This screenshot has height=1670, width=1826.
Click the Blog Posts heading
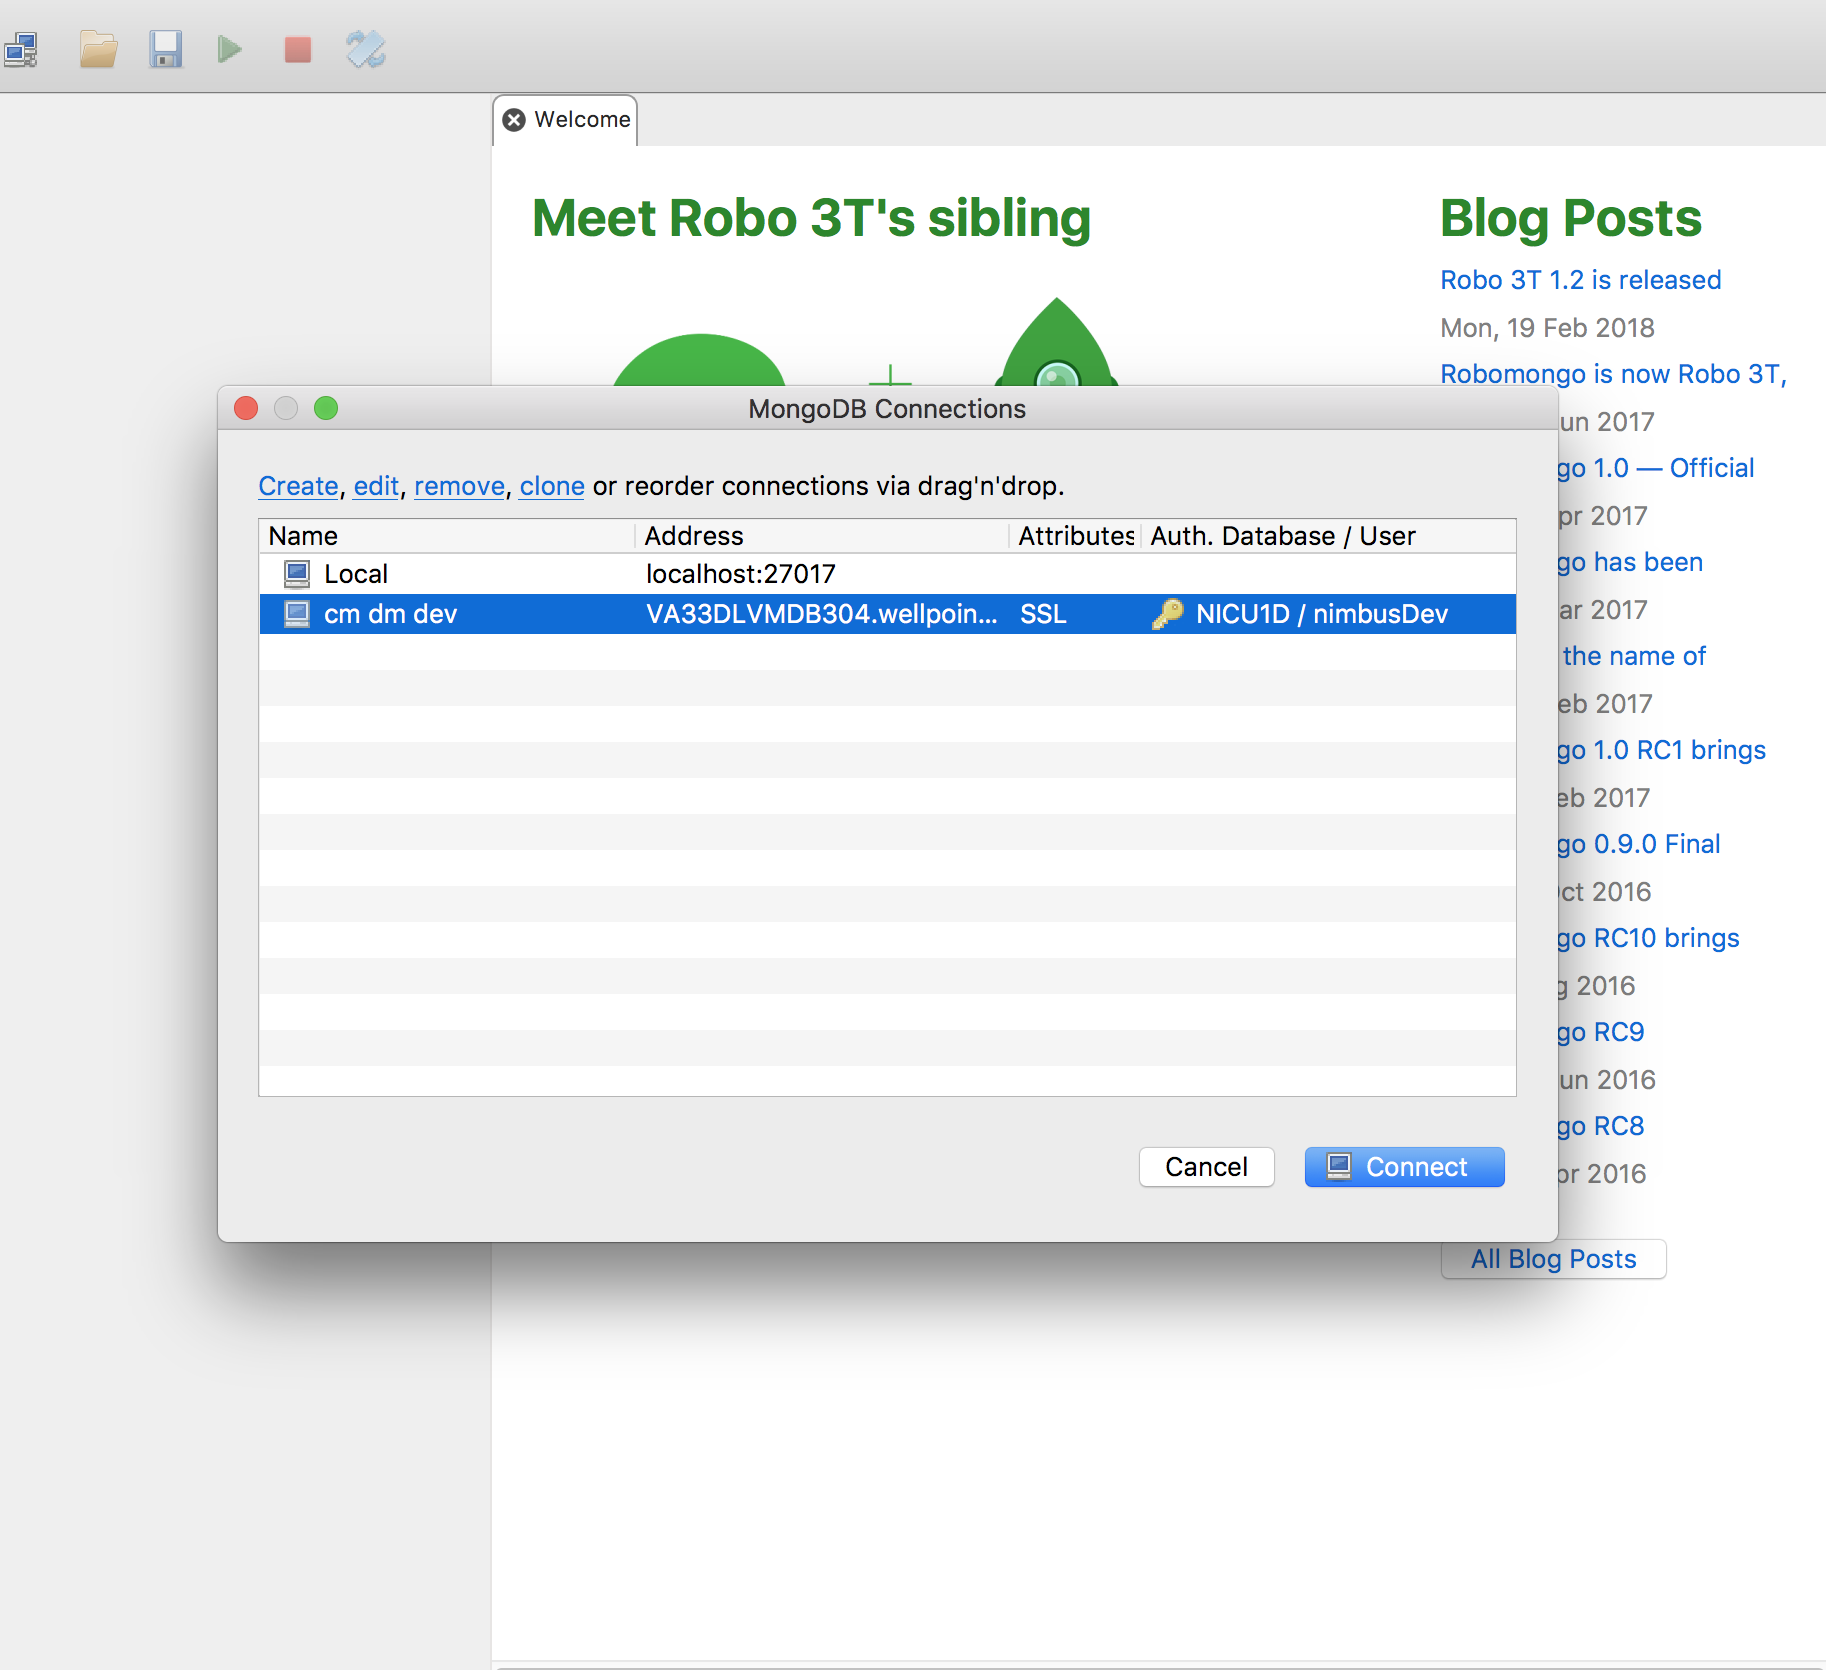pos(1570,218)
